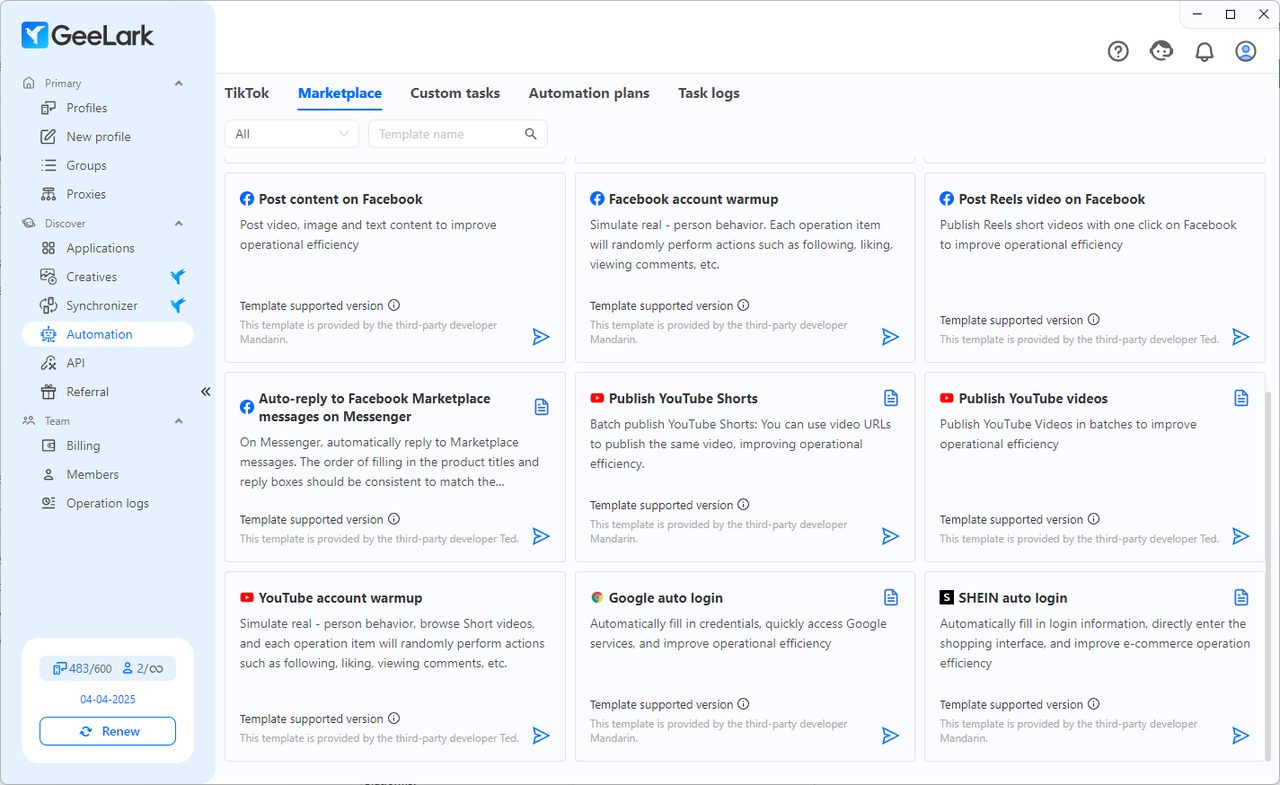Image resolution: width=1280 pixels, height=785 pixels.
Task: Run the Google auto login template
Action: [891, 736]
